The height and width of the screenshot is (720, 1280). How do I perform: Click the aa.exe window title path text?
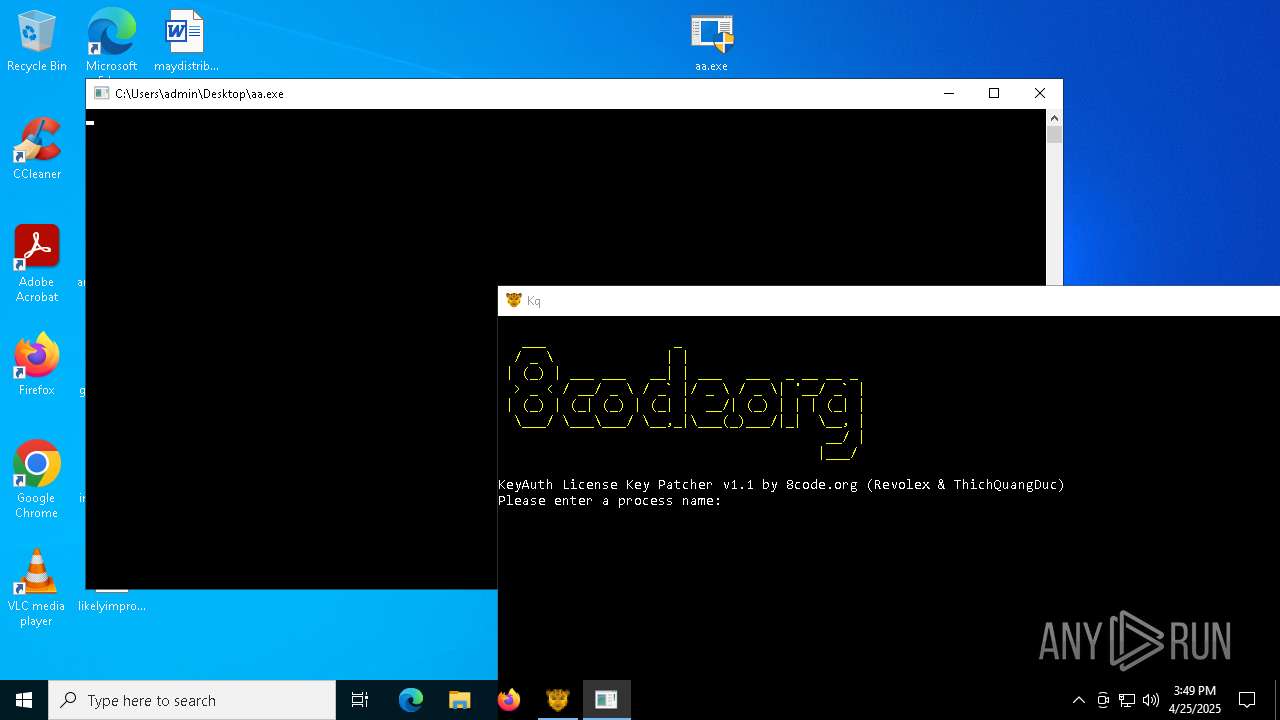point(199,94)
